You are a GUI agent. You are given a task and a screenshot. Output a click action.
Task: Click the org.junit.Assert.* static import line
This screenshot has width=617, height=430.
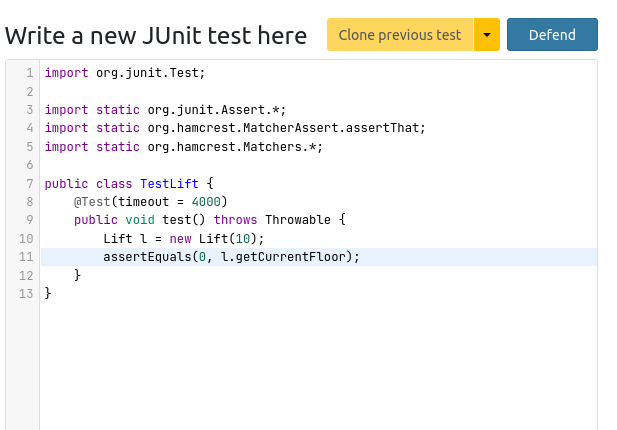click(x=172, y=110)
